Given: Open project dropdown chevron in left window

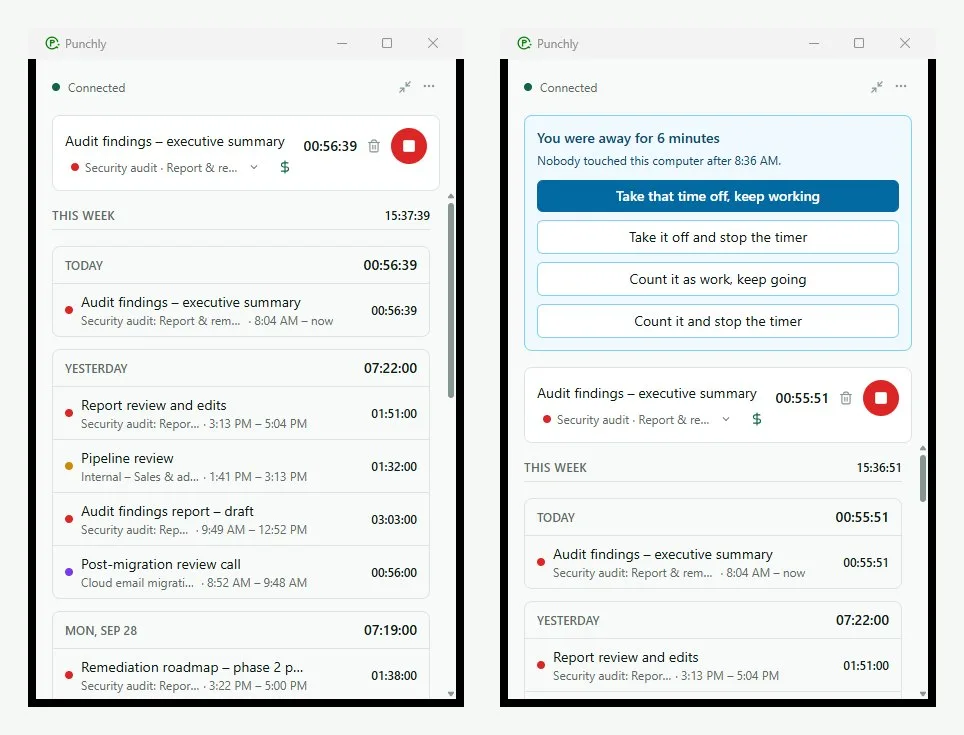Looking at the screenshot, I should pyautogui.click(x=254, y=167).
